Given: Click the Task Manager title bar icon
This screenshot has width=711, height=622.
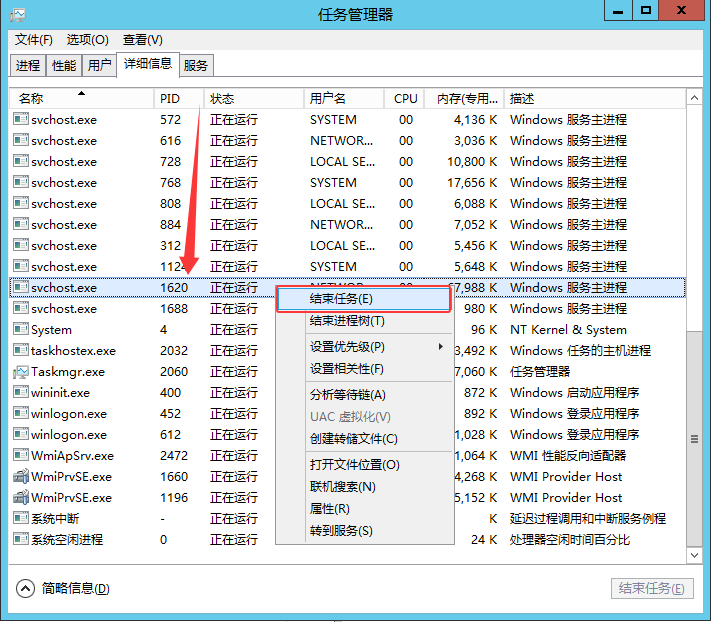Looking at the screenshot, I should [16, 14].
